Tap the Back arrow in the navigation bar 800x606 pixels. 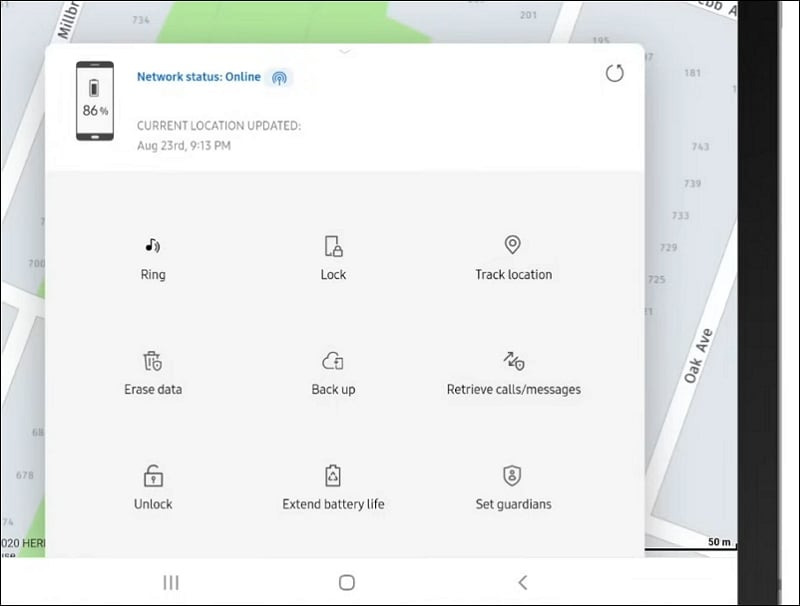[x=523, y=582]
